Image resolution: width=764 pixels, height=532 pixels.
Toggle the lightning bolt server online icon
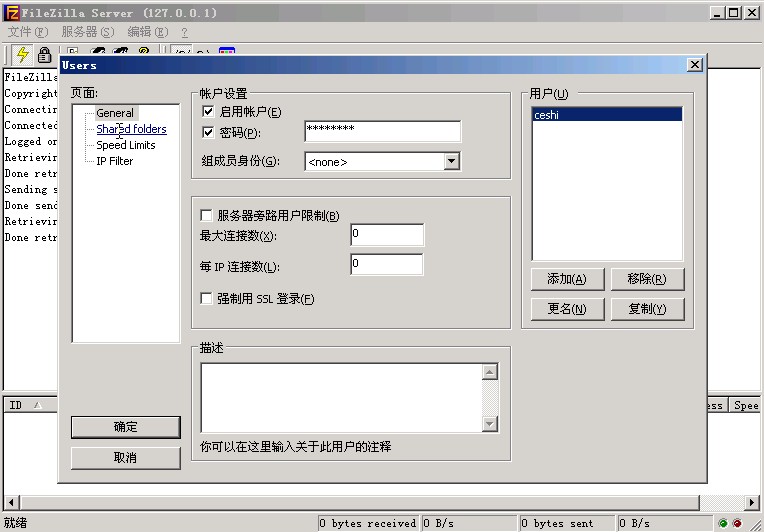tap(22, 54)
